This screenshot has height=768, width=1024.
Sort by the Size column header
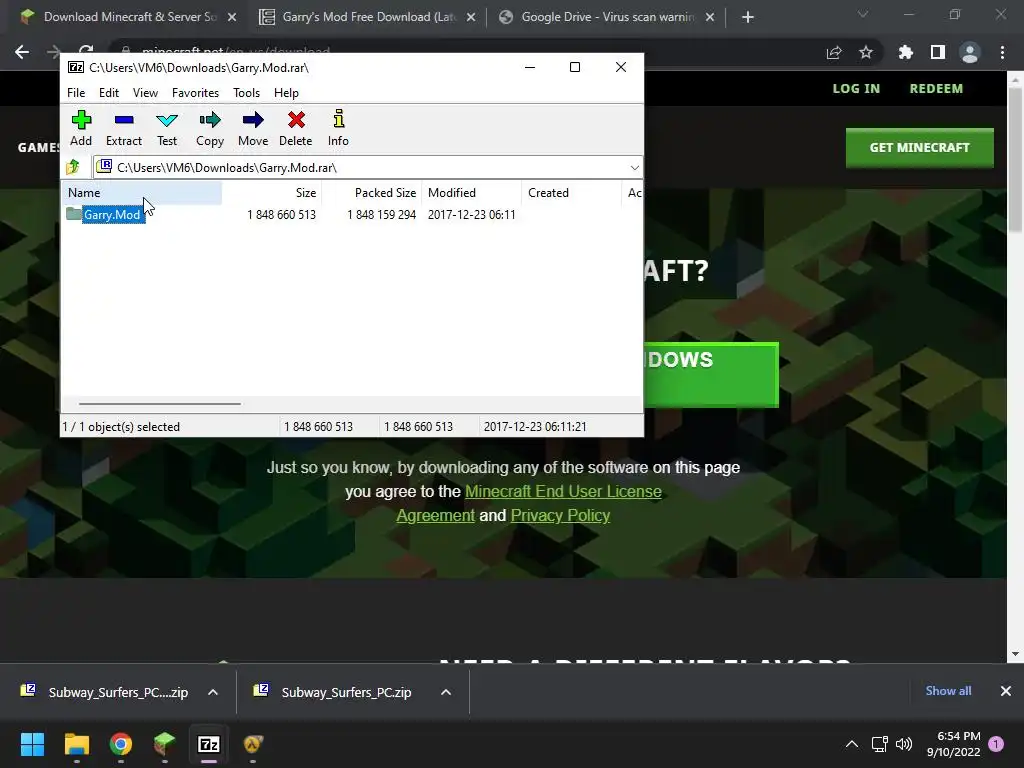271,193
